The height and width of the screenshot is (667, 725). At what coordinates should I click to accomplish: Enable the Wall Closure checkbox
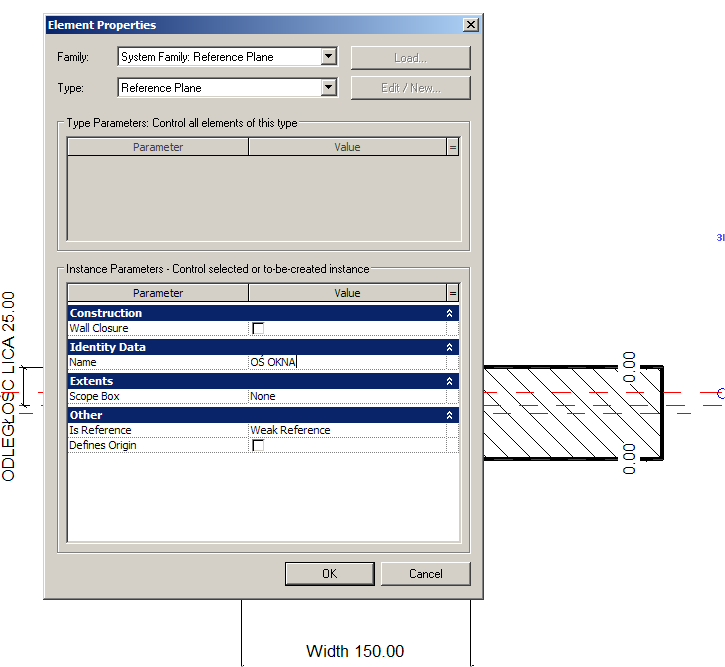(x=258, y=328)
